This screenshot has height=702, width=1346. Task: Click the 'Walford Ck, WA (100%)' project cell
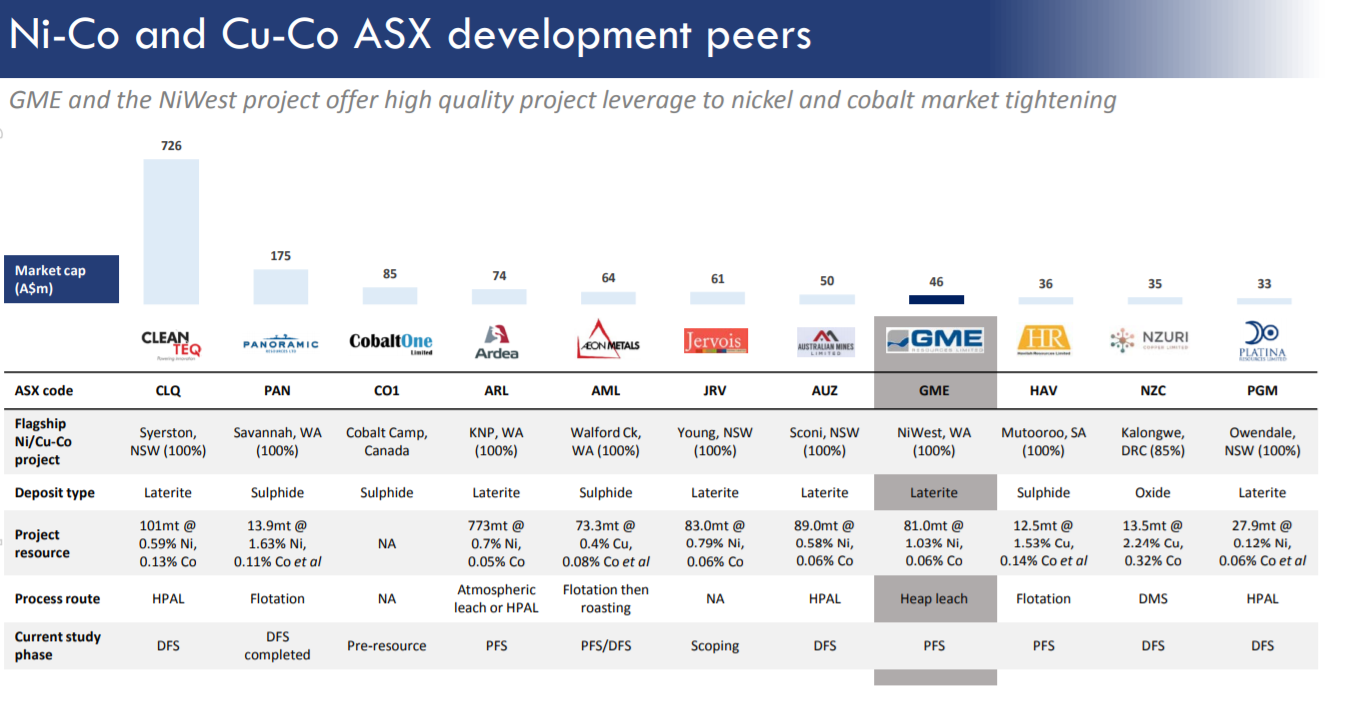click(606, 442)
